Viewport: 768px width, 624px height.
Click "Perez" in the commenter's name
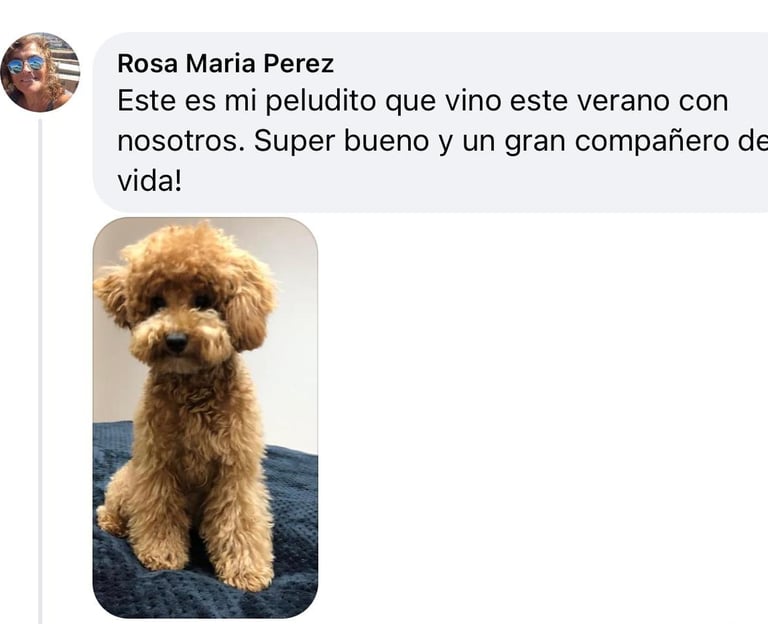(299, 64)
